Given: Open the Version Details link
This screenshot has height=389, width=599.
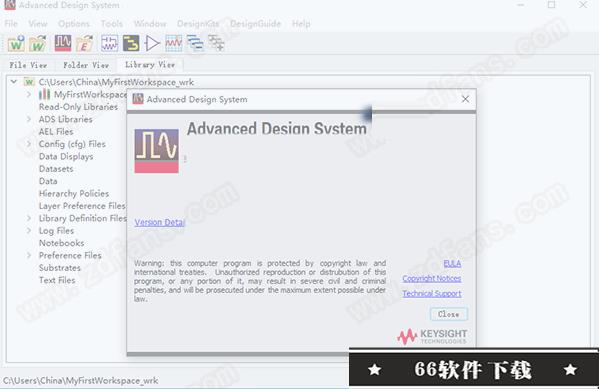Looking at the screenshot, I should pos(160,222).
